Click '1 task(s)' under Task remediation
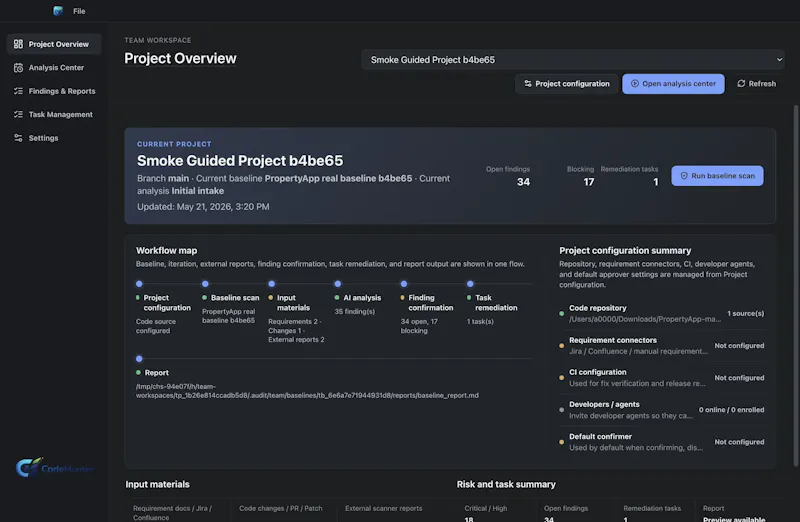The image size is (800, 522). 480,321
